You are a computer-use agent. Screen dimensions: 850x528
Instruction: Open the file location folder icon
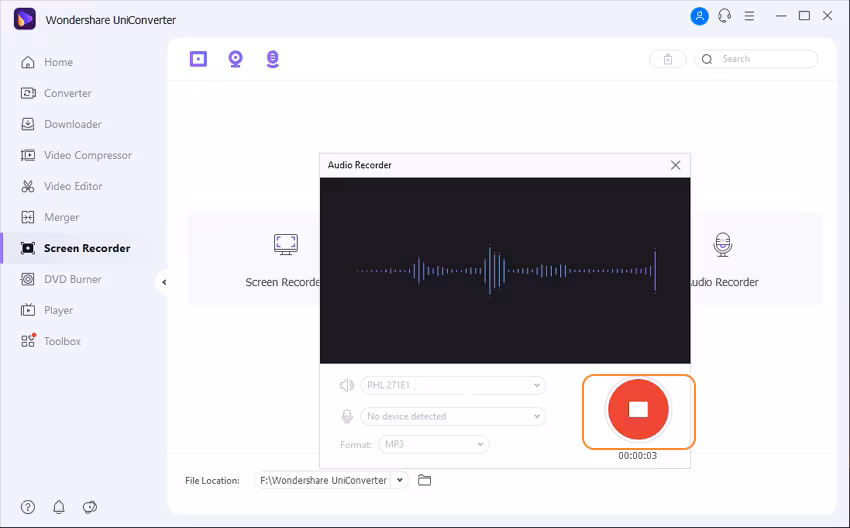click(x=424, y=480)
